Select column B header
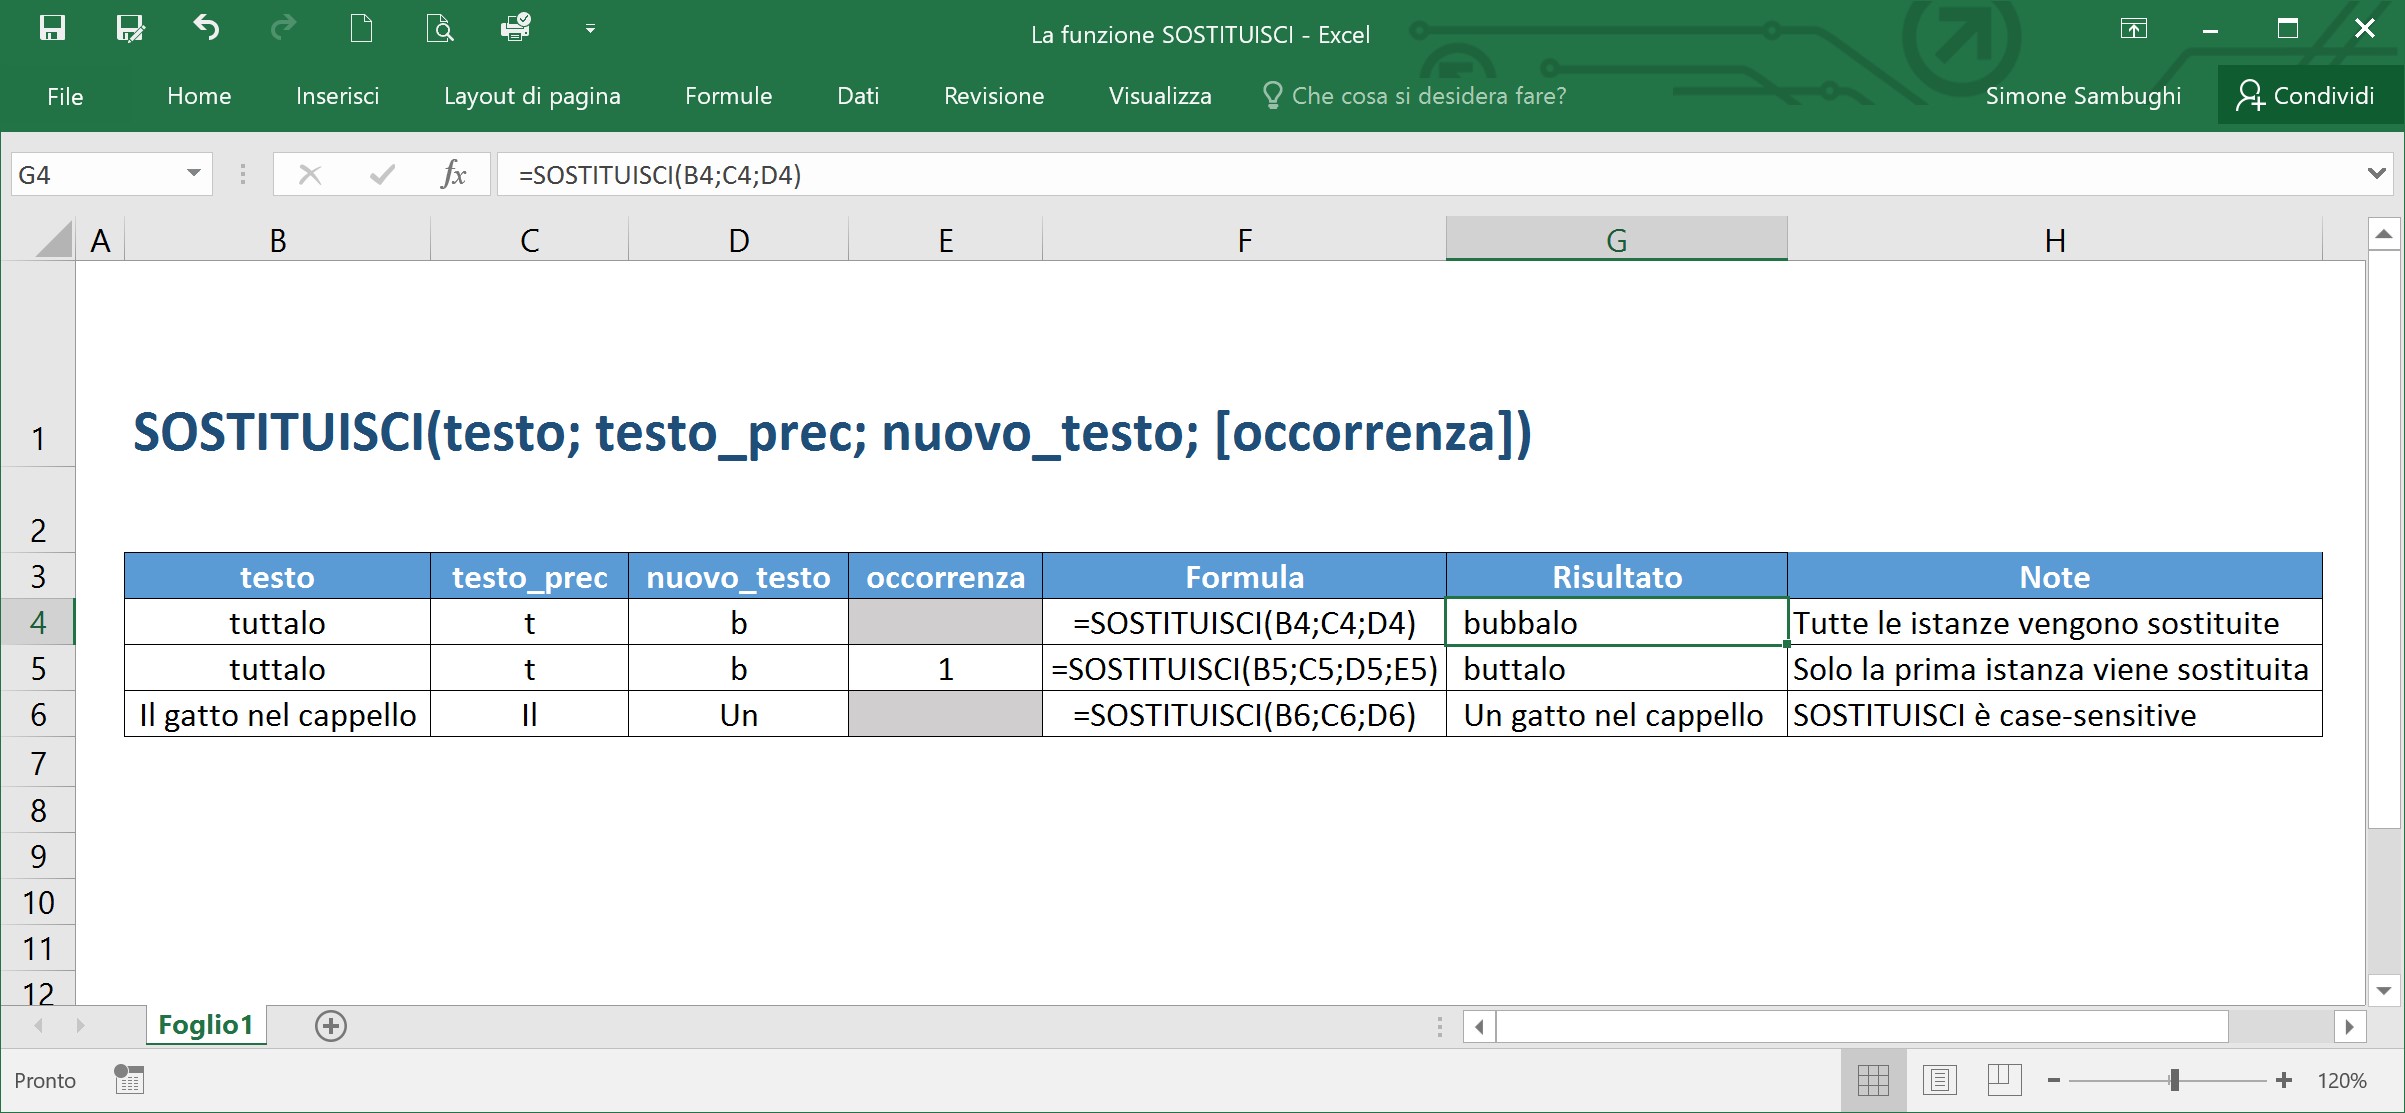Screen dimensions: 2405x1113 277,240
